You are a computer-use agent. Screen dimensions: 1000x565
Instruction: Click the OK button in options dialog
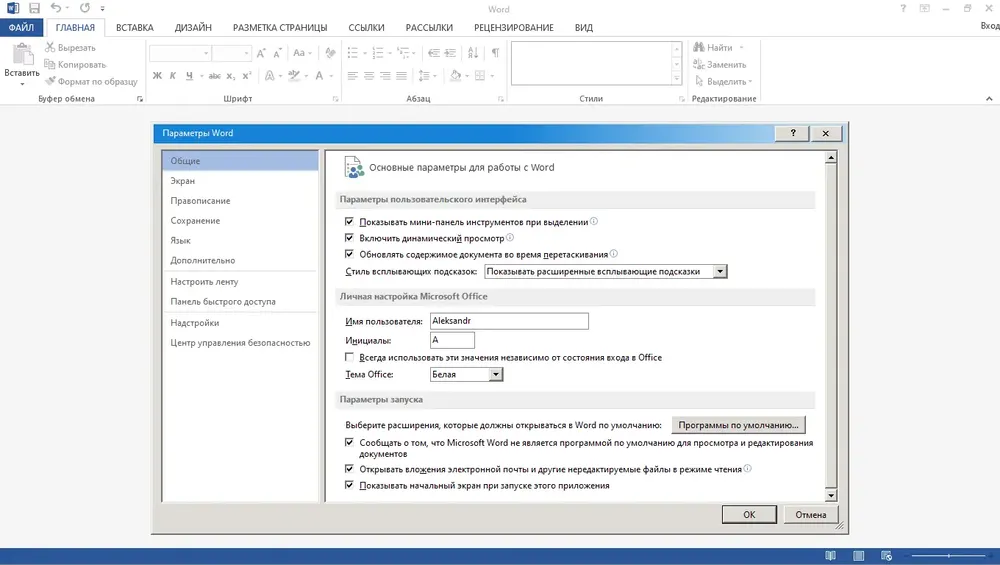[x=749, y=514]
